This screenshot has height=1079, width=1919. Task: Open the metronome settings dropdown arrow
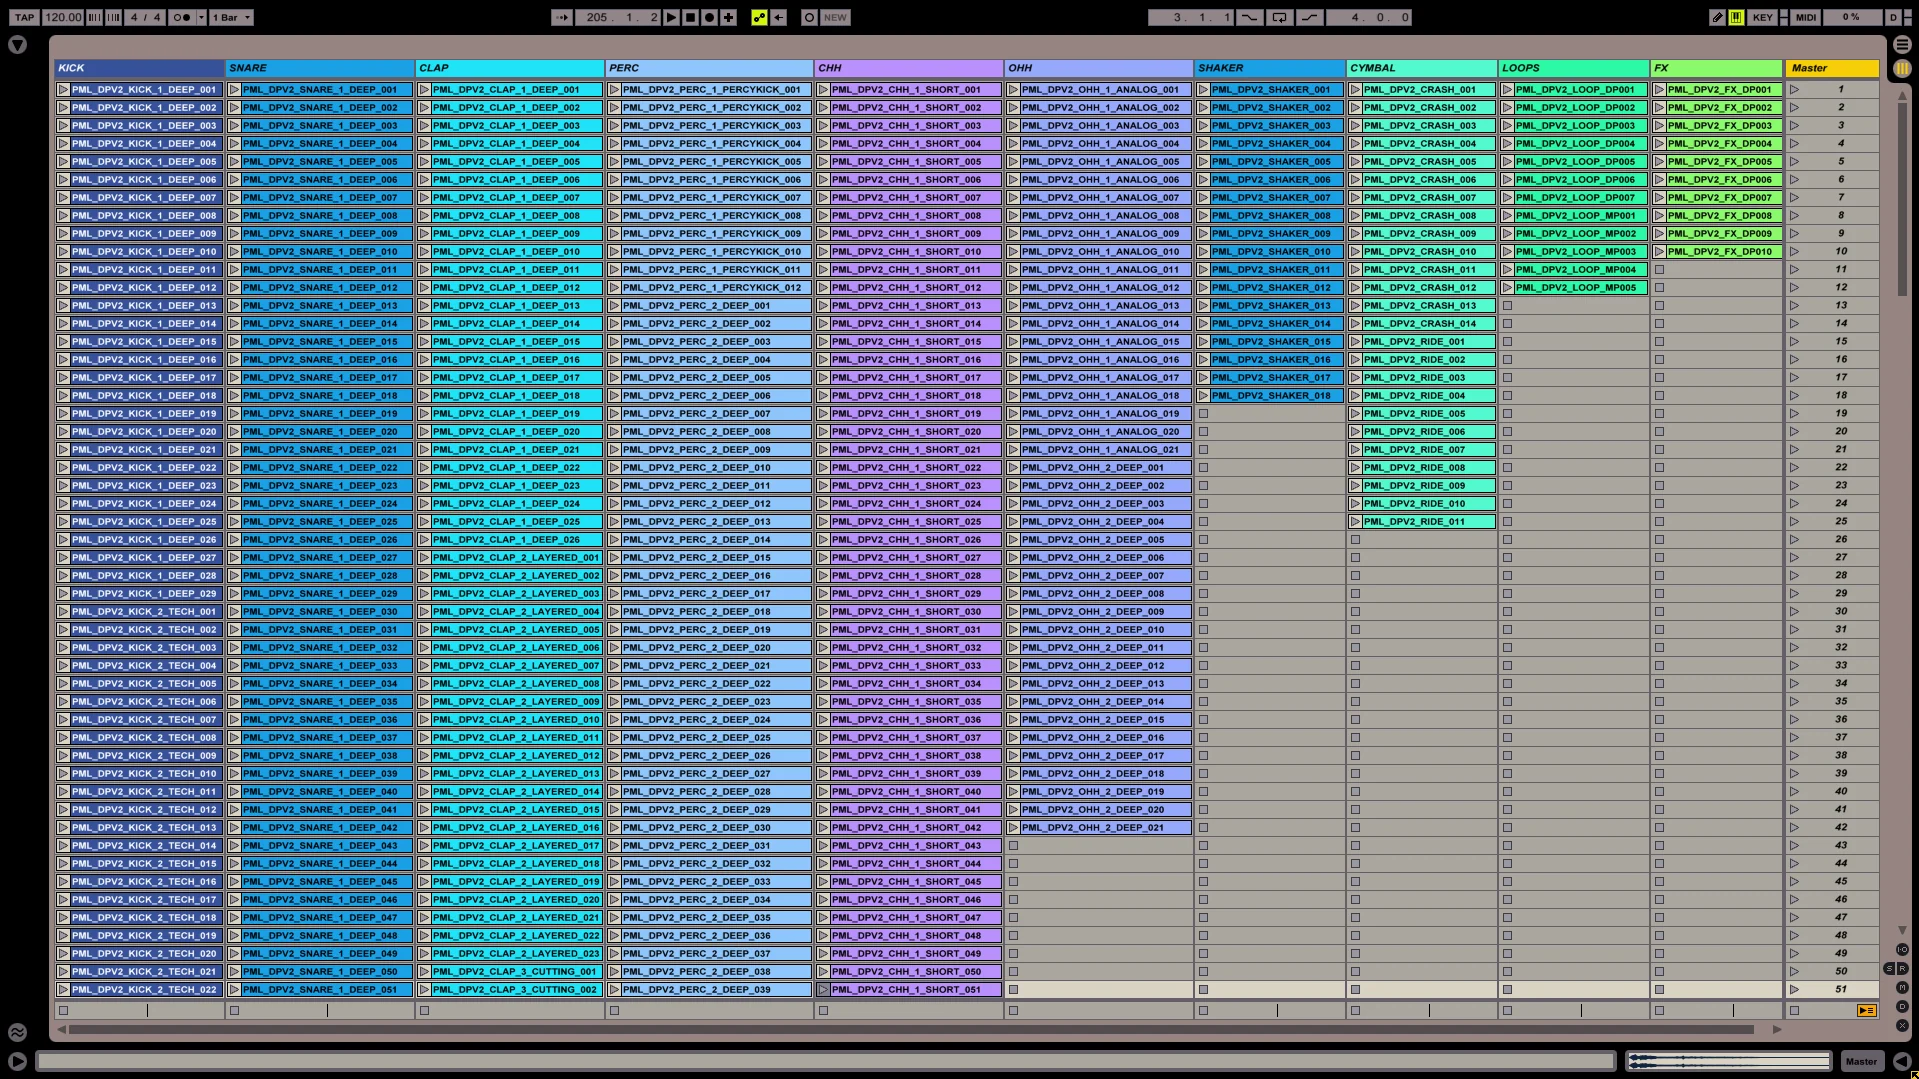[201, 17]
